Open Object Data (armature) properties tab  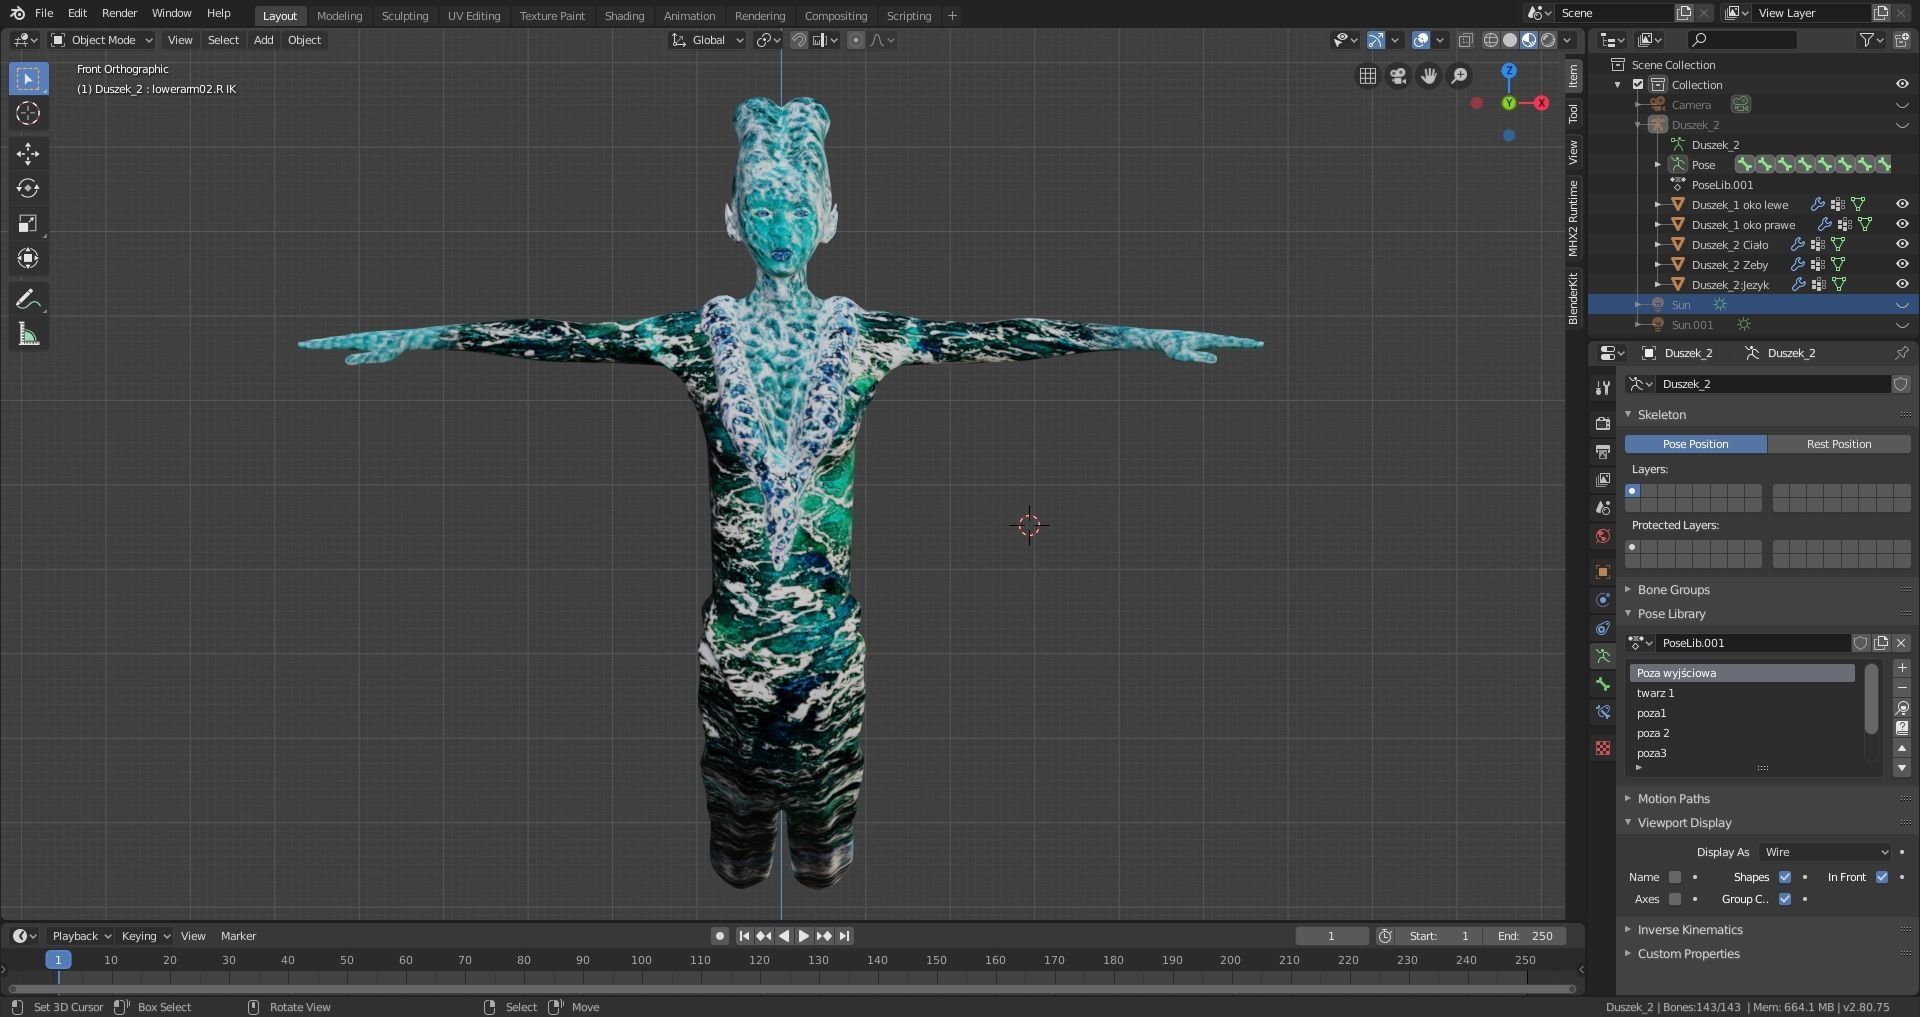pyautogui.click(x=1603, y=656)
